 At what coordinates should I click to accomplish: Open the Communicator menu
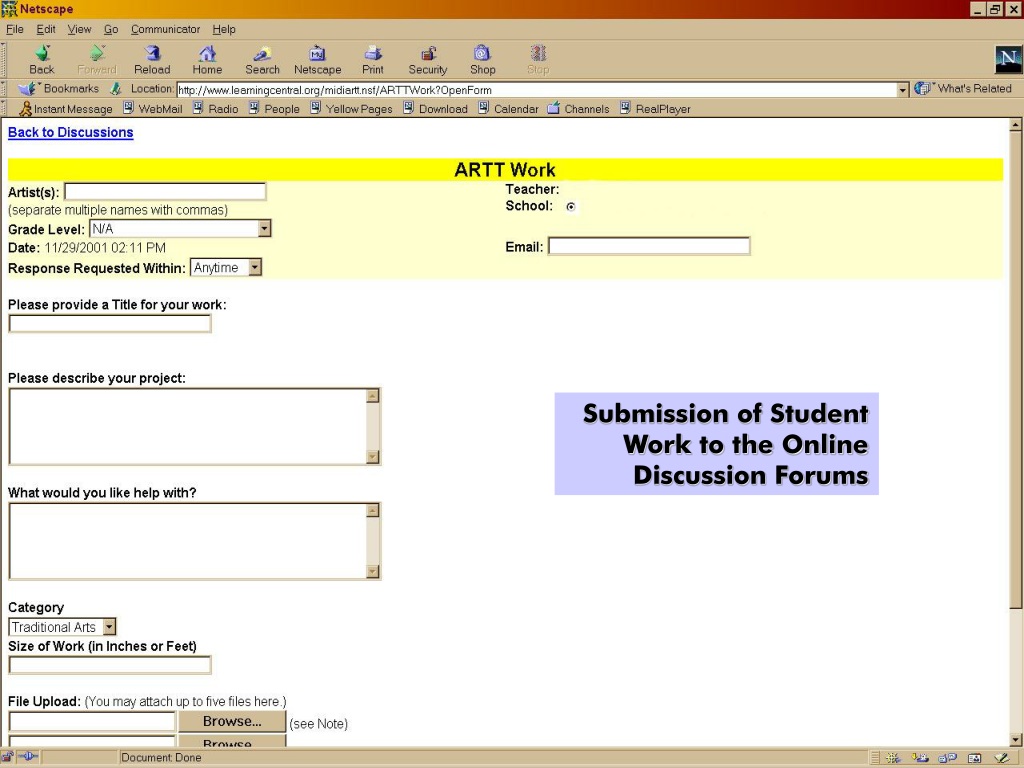pos(165,29)
